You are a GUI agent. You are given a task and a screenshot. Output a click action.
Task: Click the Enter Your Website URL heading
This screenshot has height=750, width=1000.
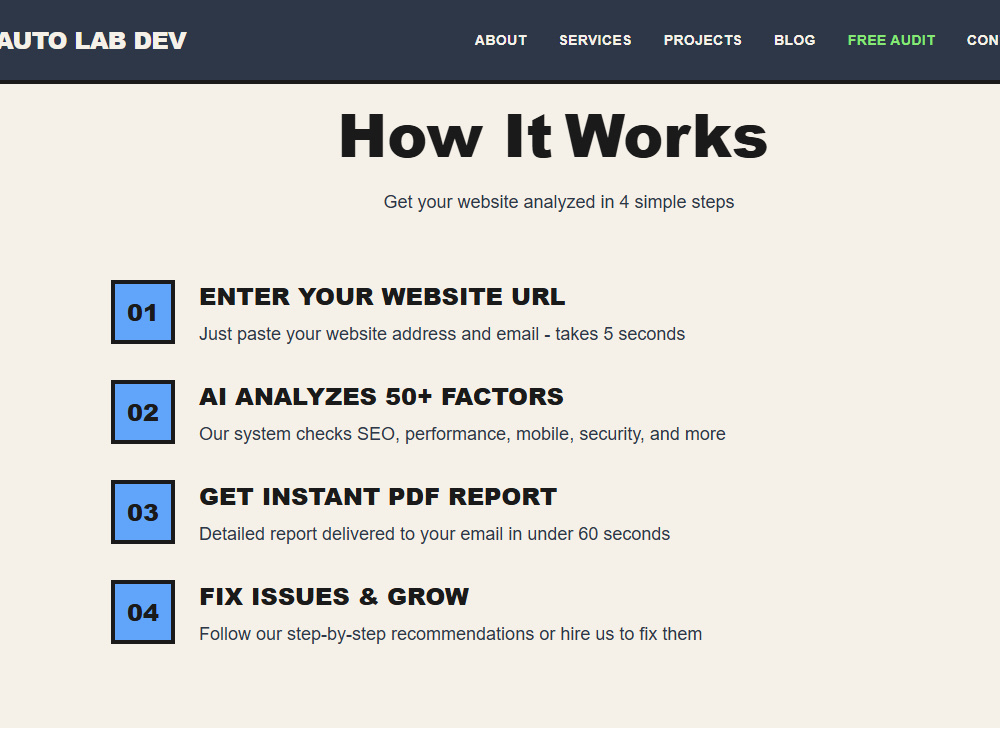pyautogui.click(x=382, y=297)
